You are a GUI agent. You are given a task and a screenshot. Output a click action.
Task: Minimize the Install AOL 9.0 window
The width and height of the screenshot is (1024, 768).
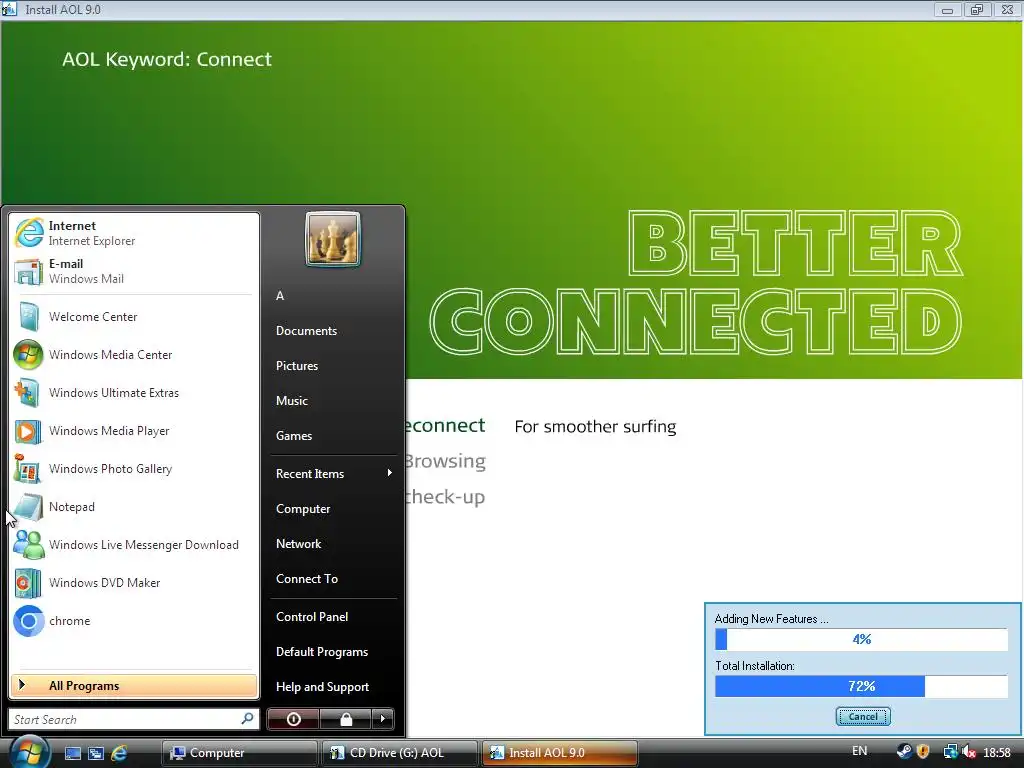click(947, 10)
